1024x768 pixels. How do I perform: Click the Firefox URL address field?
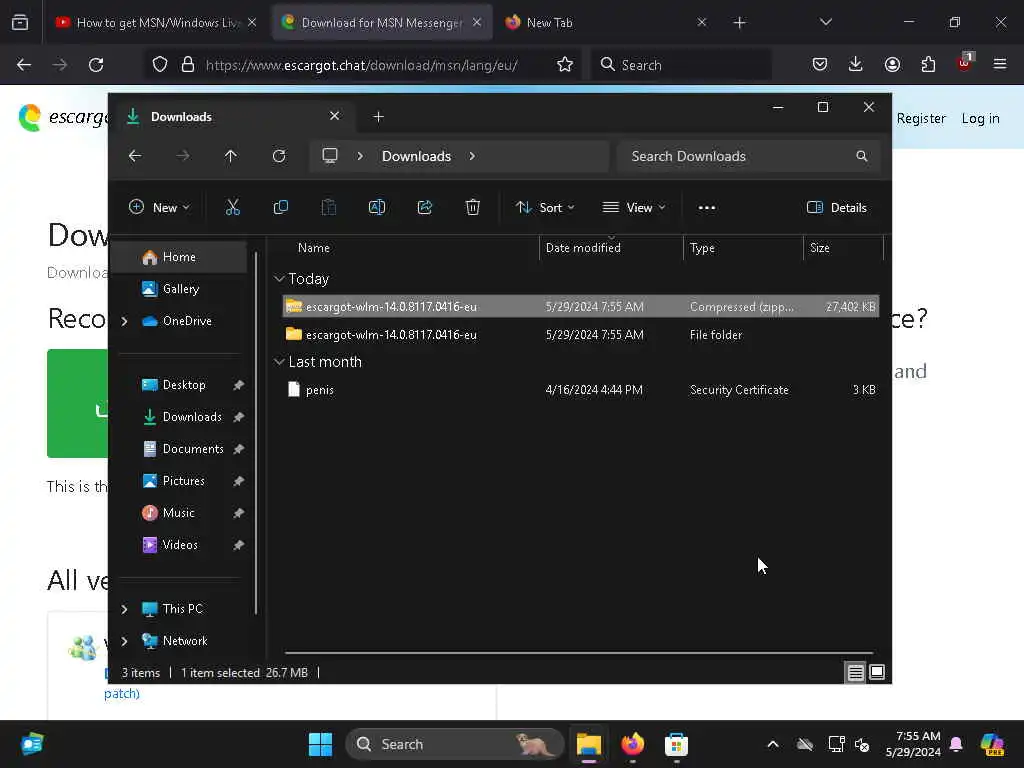point(361,65)
